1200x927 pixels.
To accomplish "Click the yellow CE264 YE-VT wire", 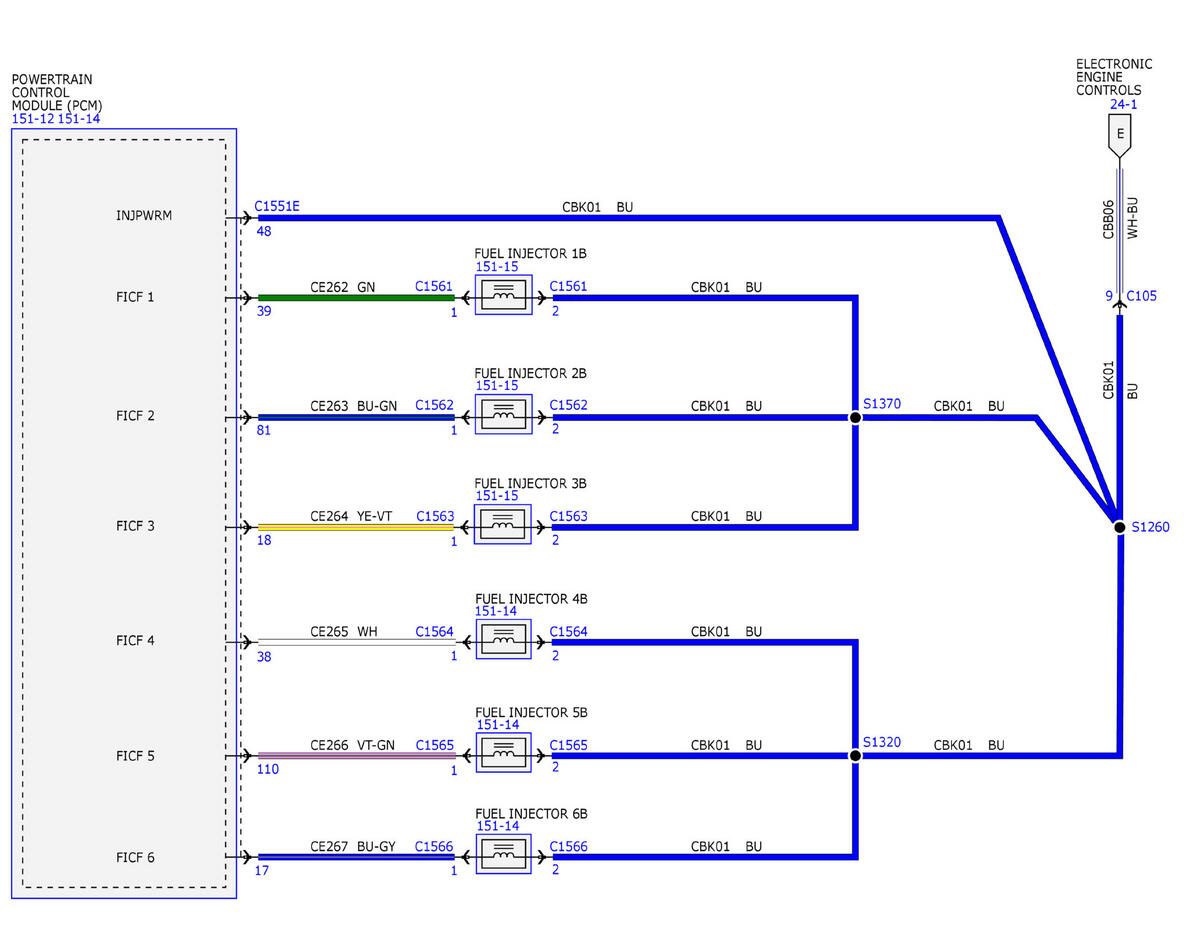I will (356, 527).
